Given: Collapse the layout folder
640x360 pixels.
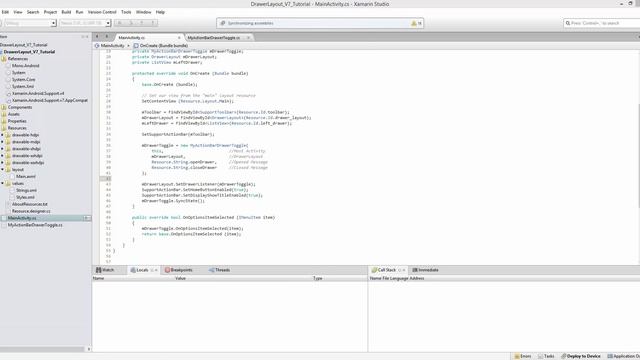Looking at the screenshot, I should (x=2, y=169).
